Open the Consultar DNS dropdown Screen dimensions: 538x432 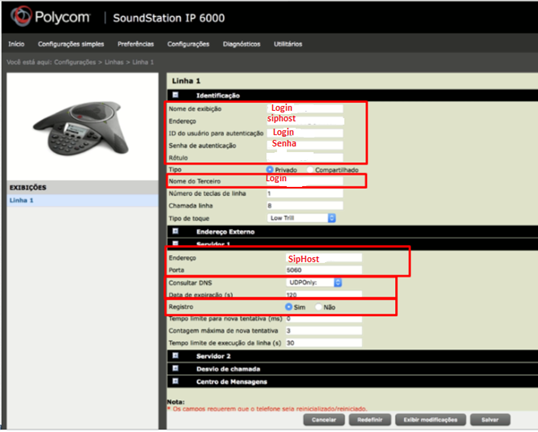pyautogui.click(x=314, y=282)
